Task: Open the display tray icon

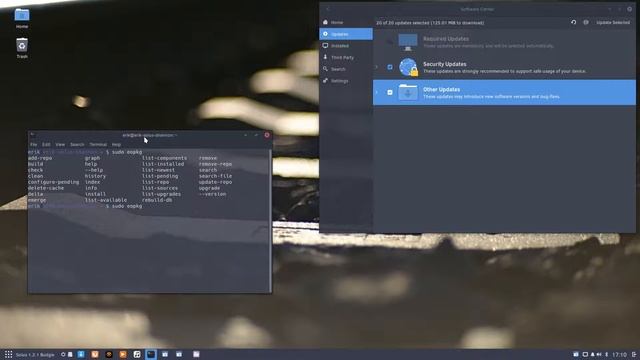Action: pos(585,354)
